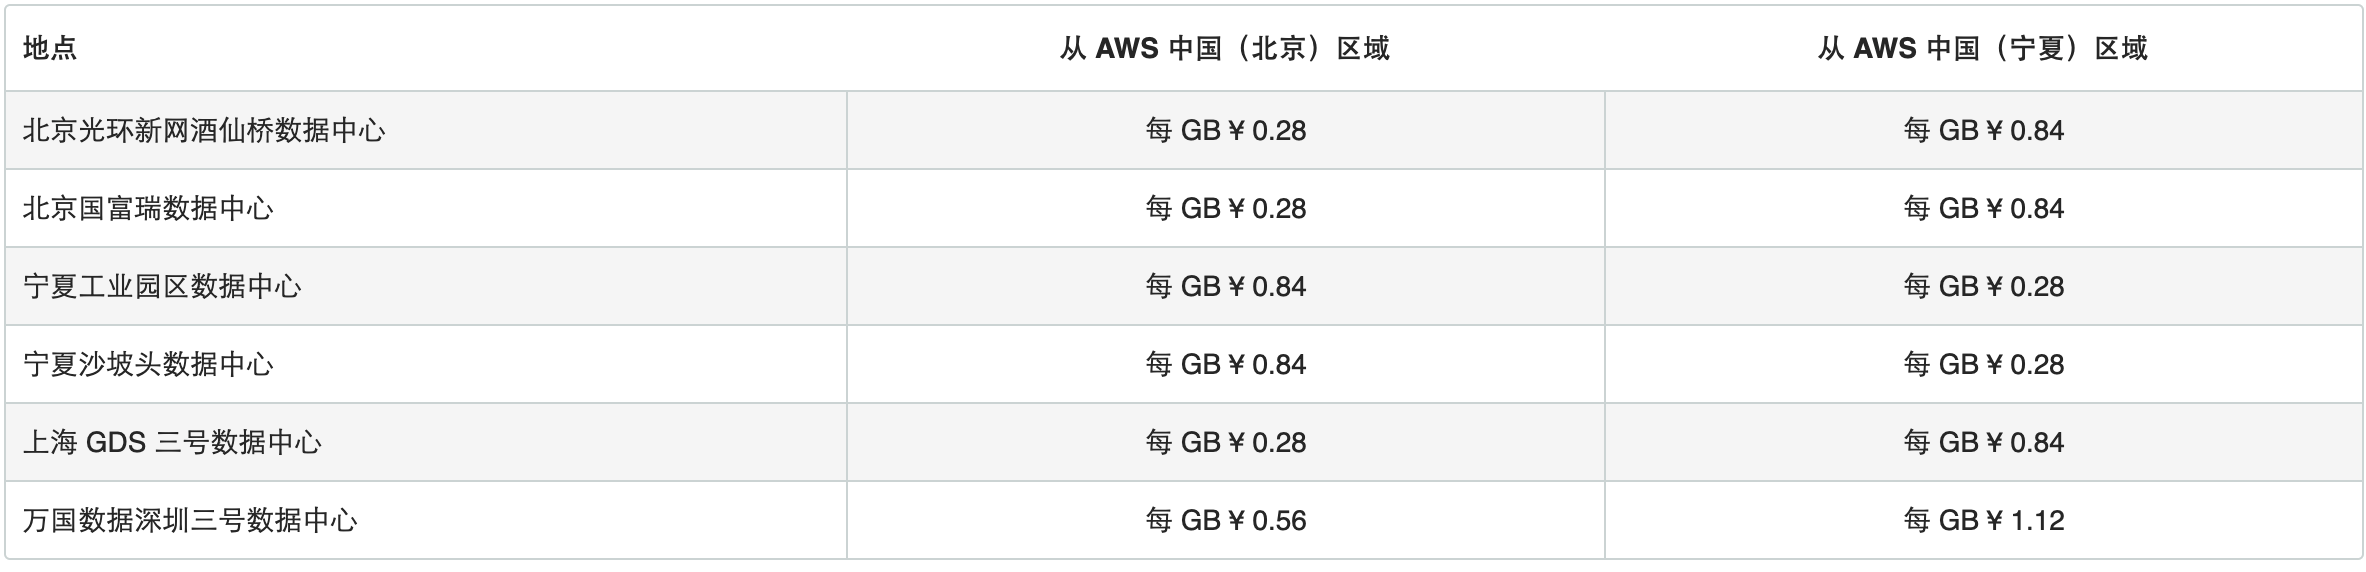Select the 从 AWS 中国（北京）区域 header
The image size is (2366, 572).
pos(1225,48)
